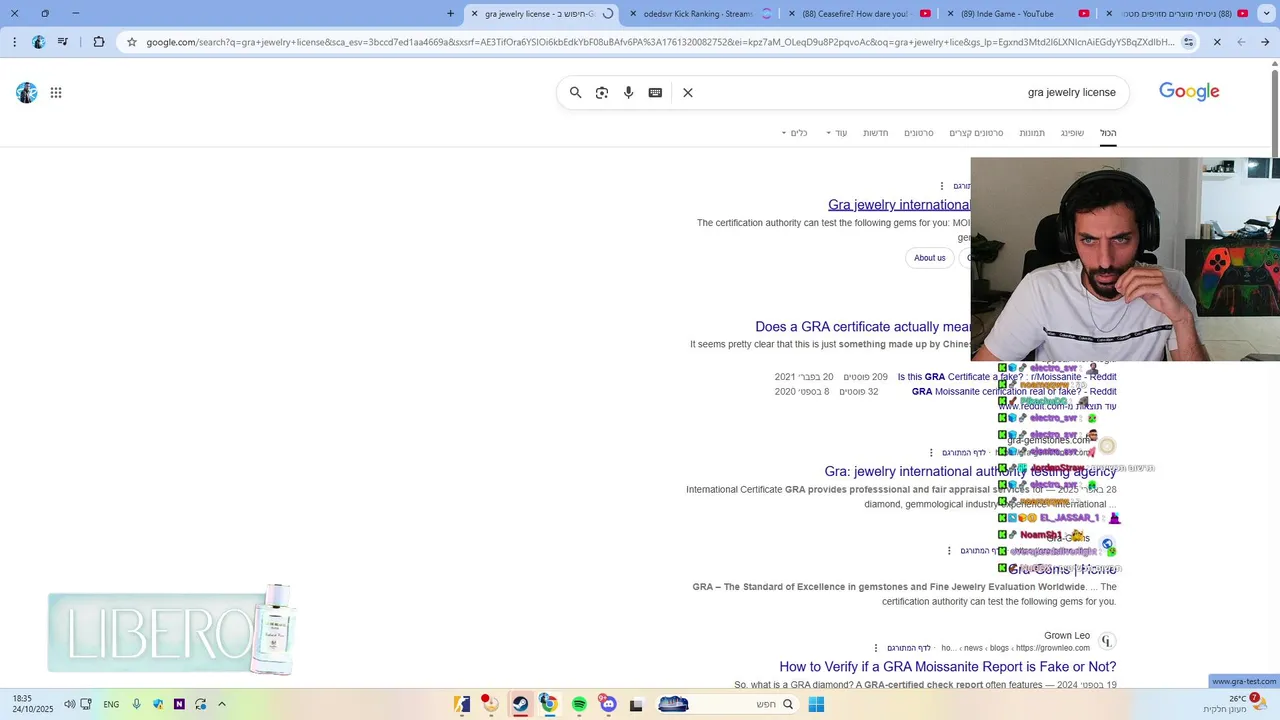Switch ENG input language indicator

click(x=111, y=704)
